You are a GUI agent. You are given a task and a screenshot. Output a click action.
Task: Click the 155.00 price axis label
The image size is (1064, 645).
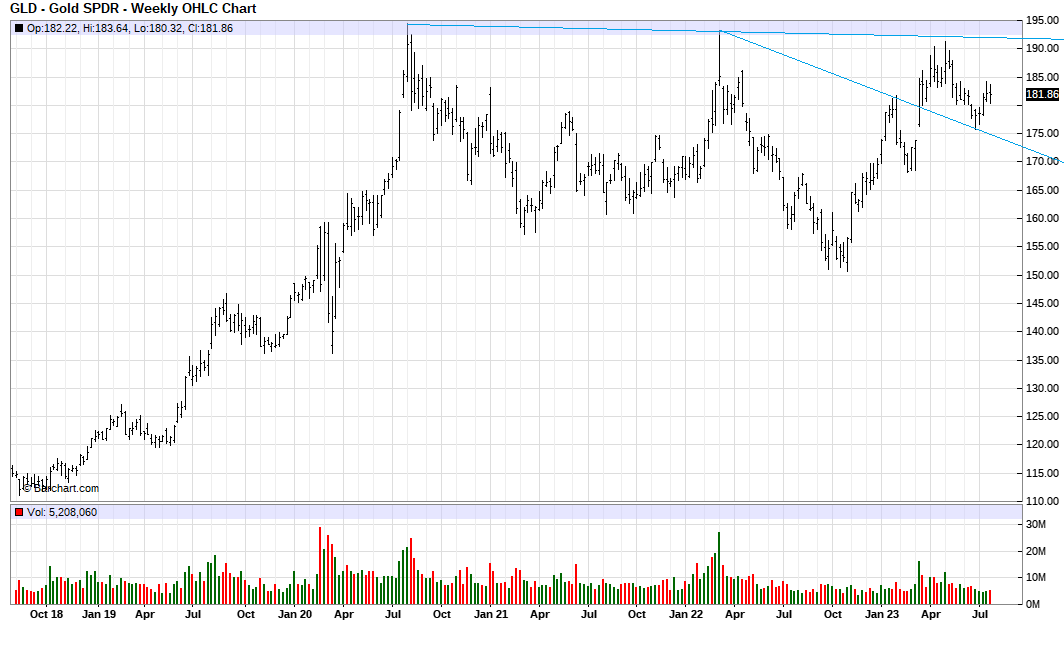coord(1042,246)
